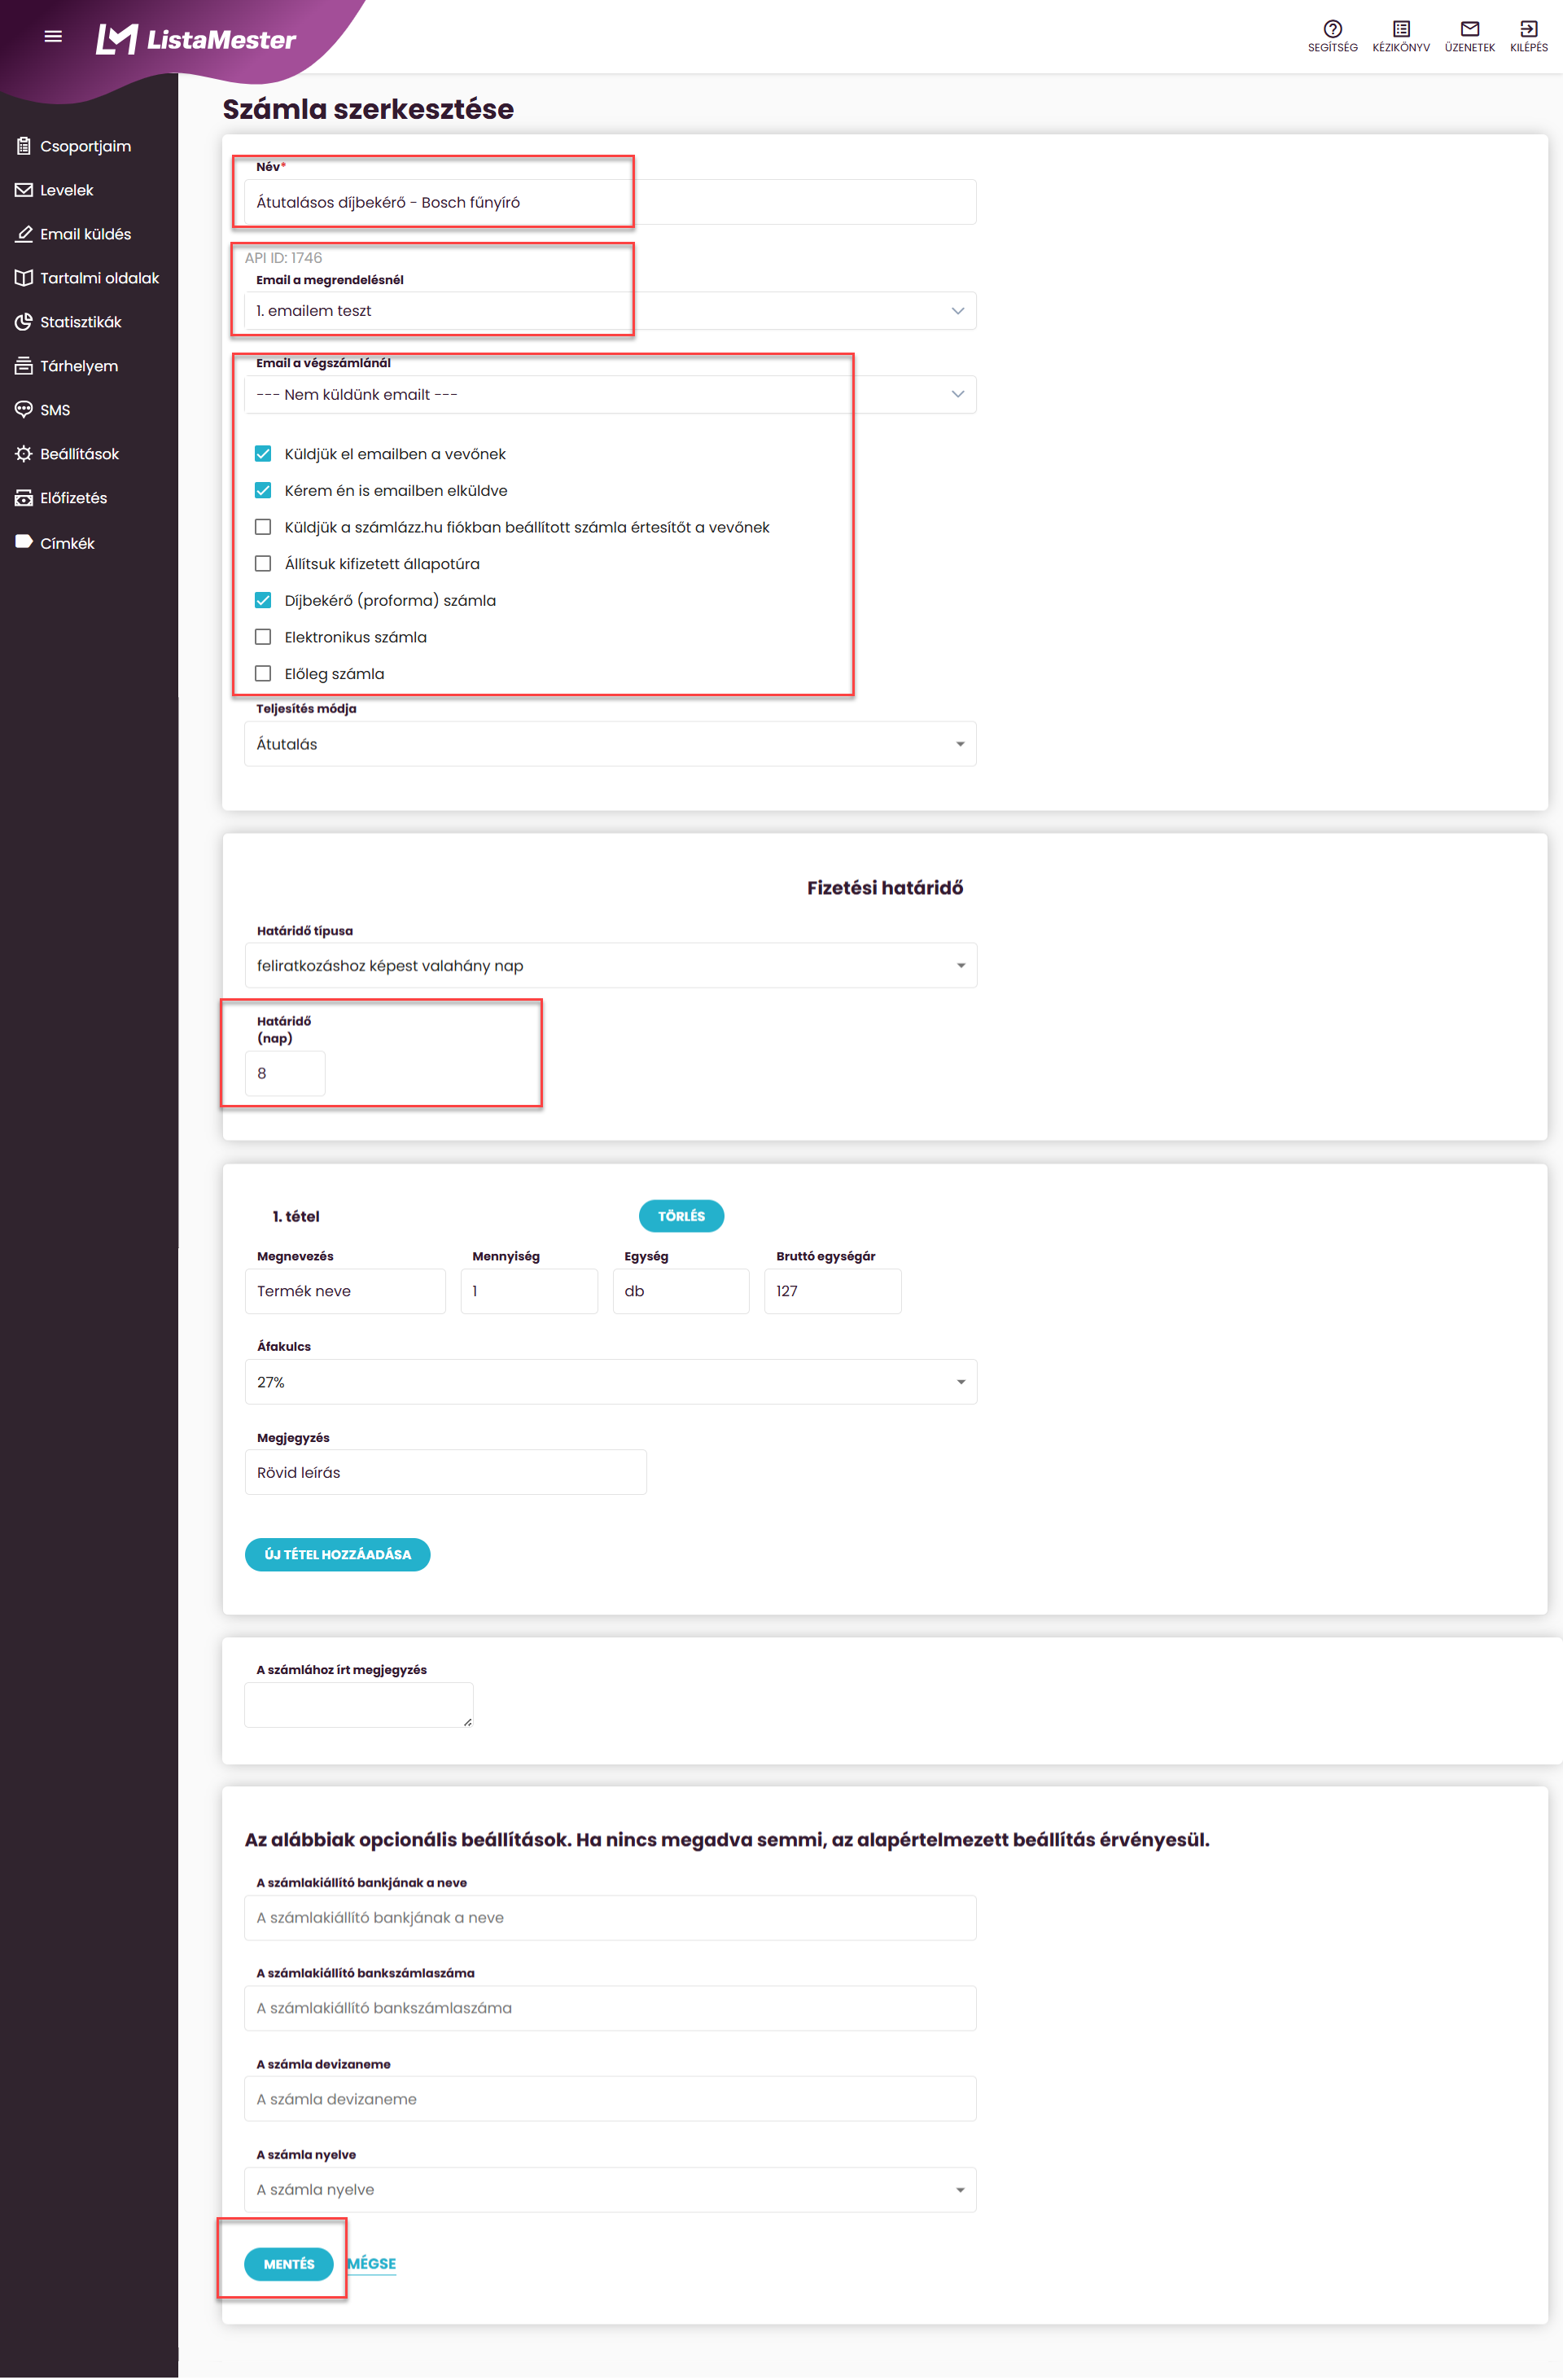Viewport: 1563px width, 2380px height.
Task: Click Új tétel hozzáadása button
Action: [337, 1555]
